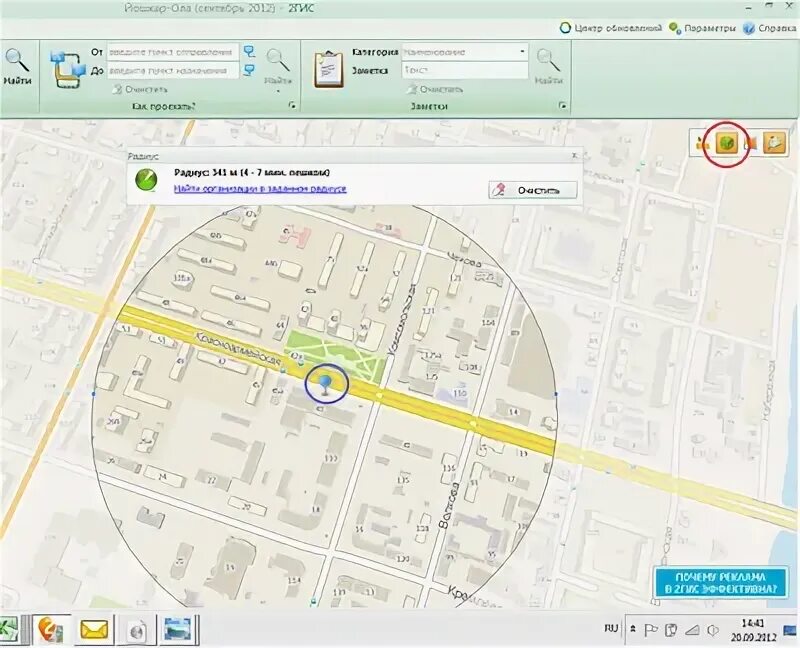Click the green radius tool button circled in red
800x648 pixels.
click(727, 144)
